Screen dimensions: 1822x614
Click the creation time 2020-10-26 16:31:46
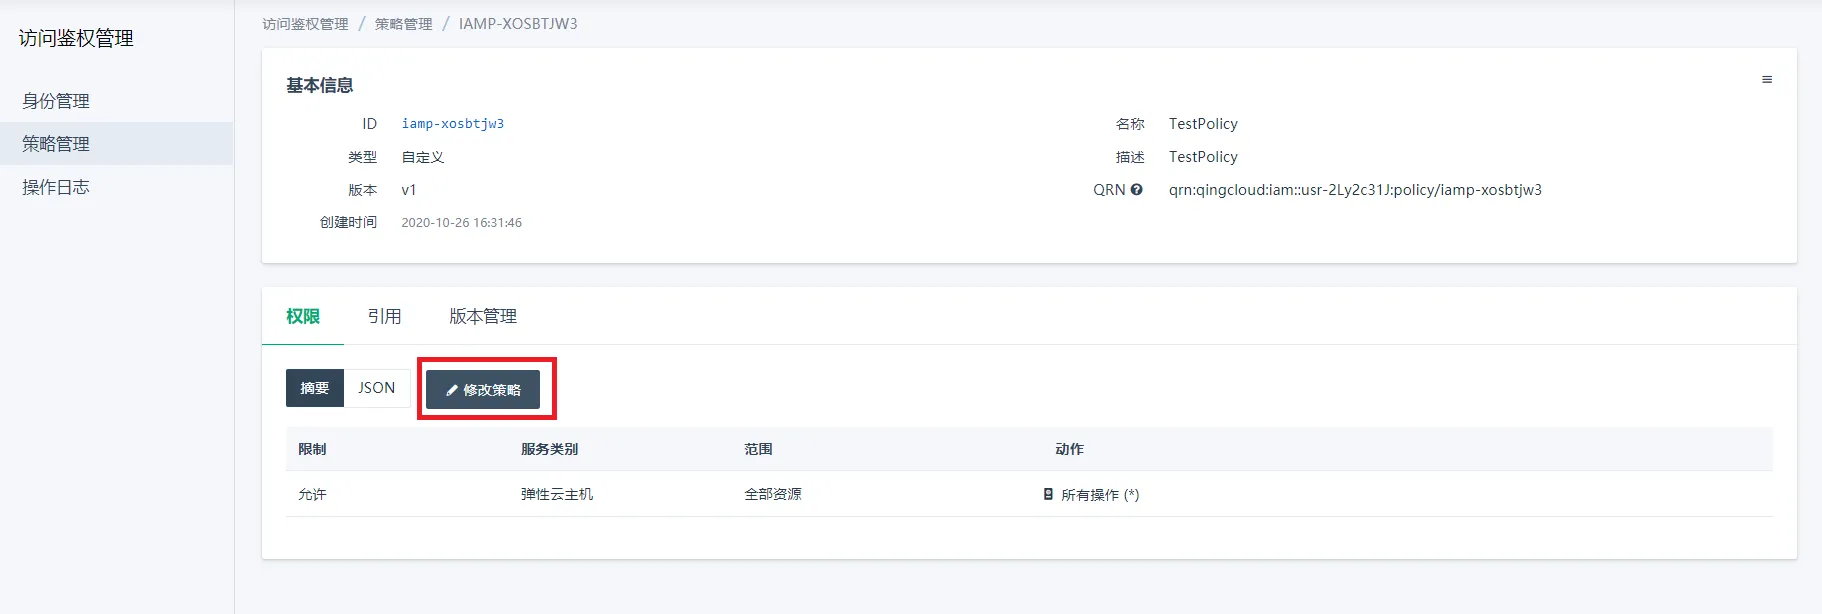tap(461, 223)
